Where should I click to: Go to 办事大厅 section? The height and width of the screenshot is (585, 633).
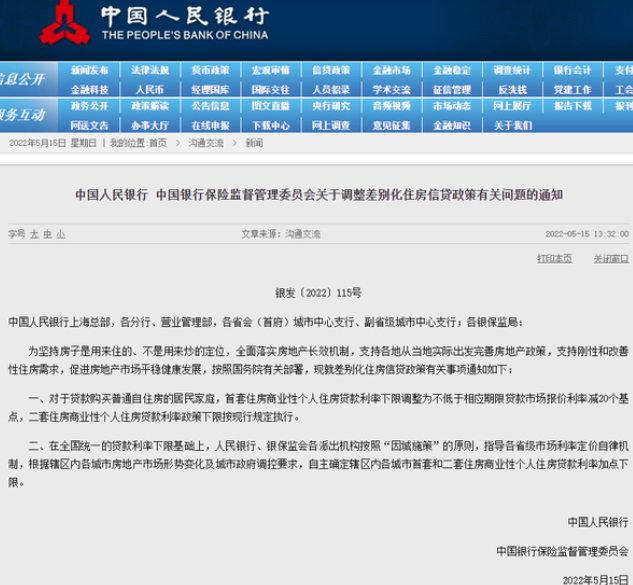click(x=150, y=126)
